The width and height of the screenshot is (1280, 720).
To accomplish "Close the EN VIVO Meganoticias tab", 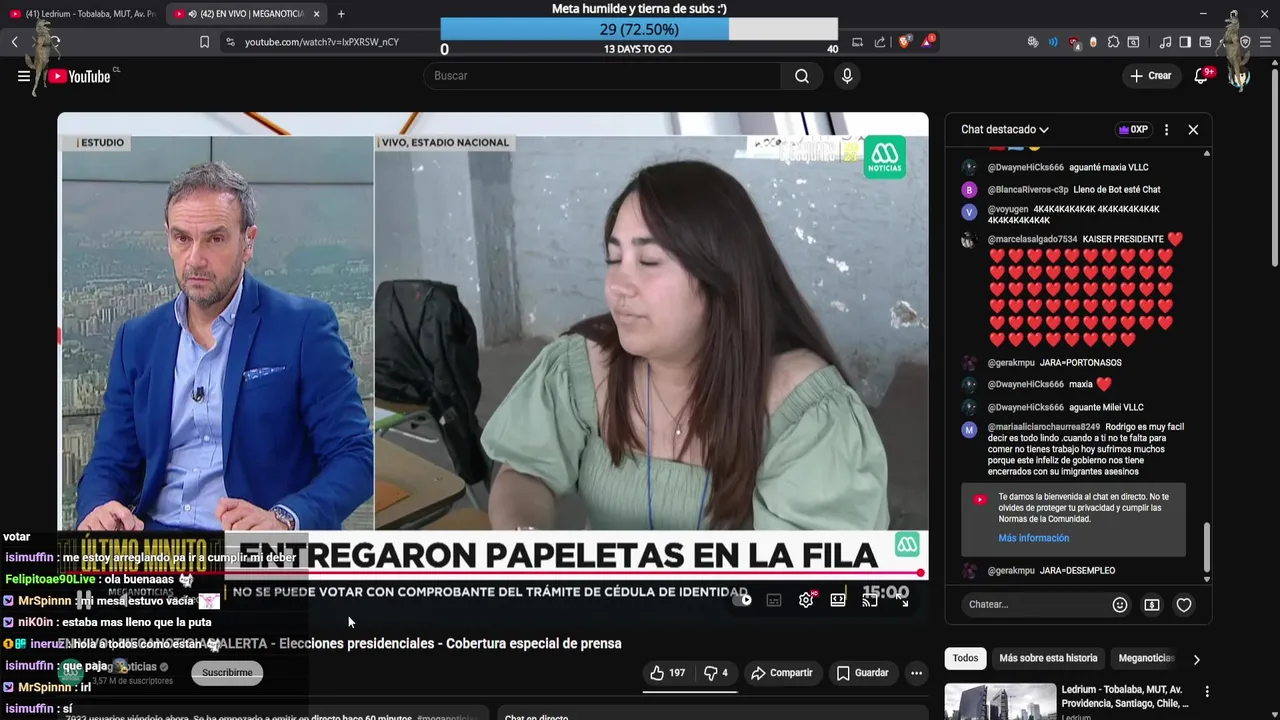I will click(x=316, y=14).
